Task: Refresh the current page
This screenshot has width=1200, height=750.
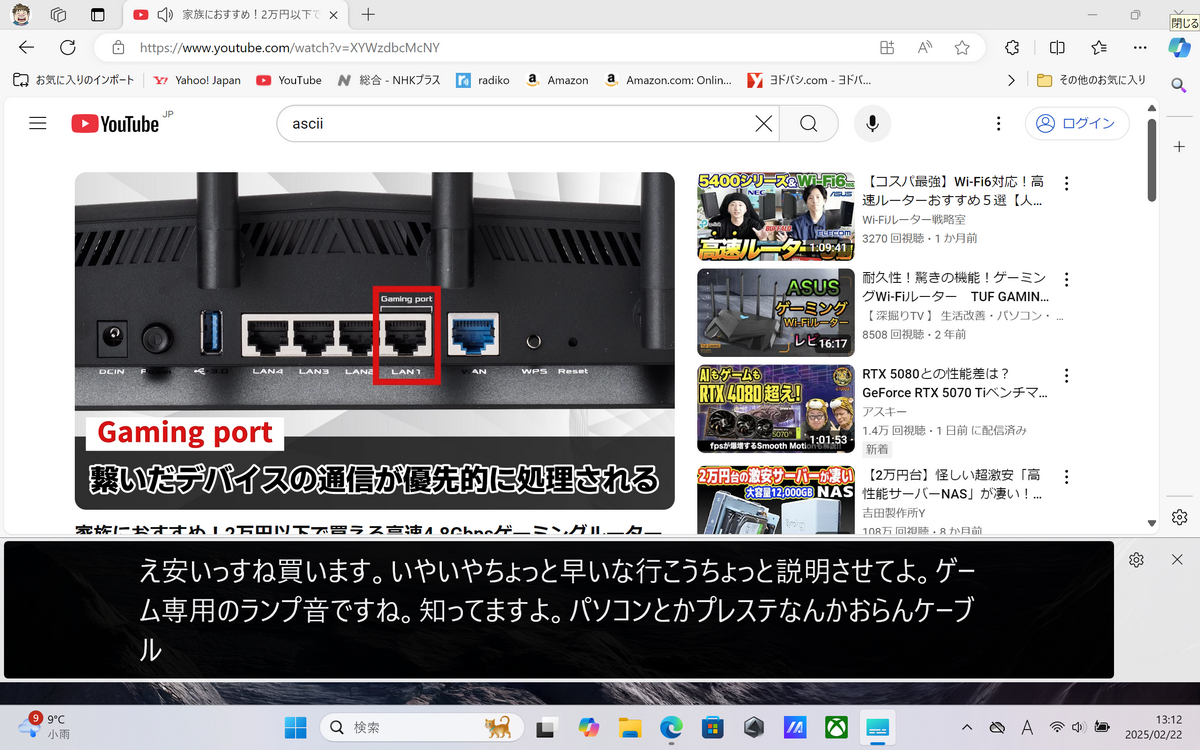Action: (x=68, y=47)
